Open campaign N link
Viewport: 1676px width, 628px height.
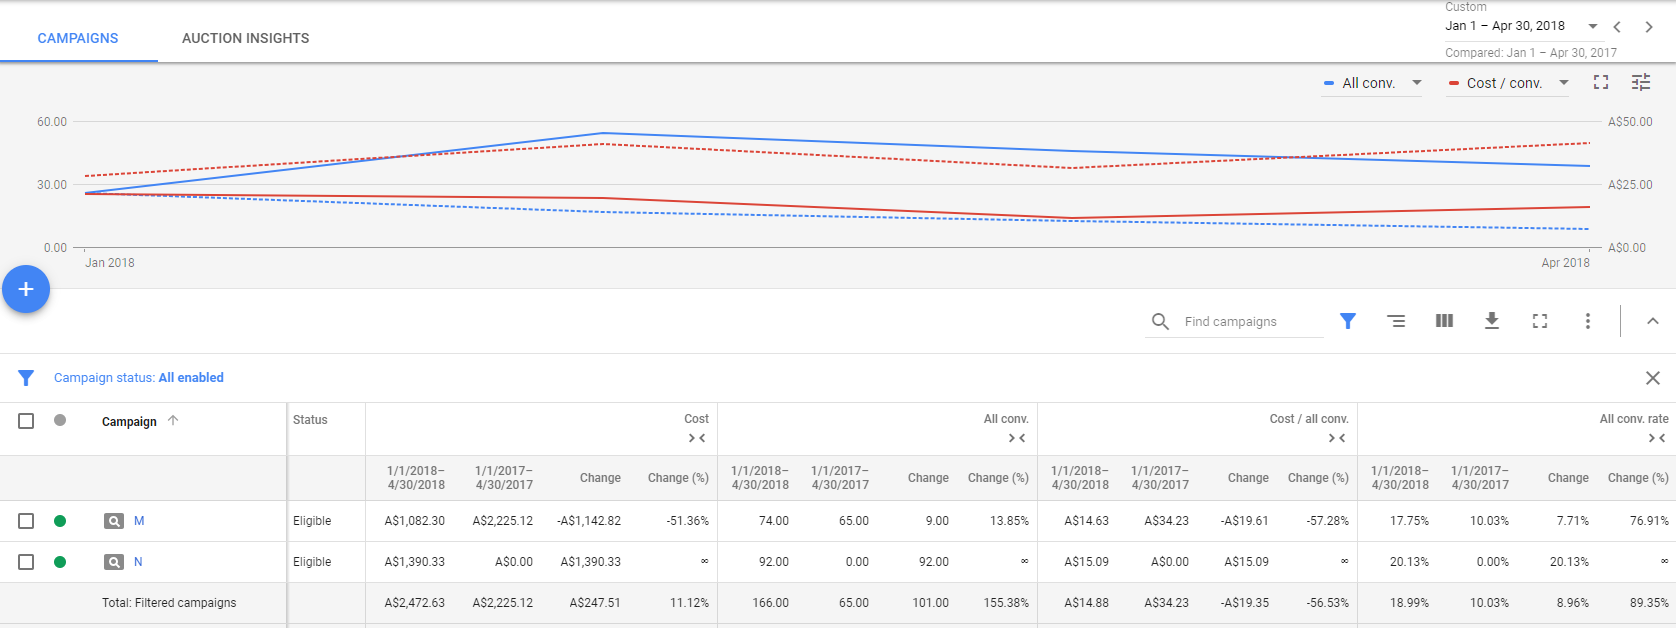pos(138,562)
